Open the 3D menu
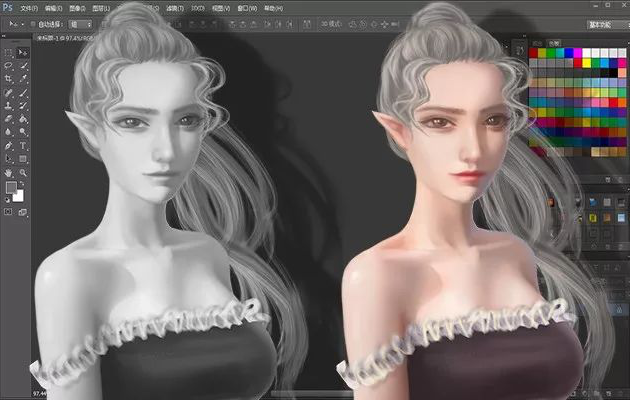Image resolution: width=630 pixels, height=400 pixels. coord(198,8)
